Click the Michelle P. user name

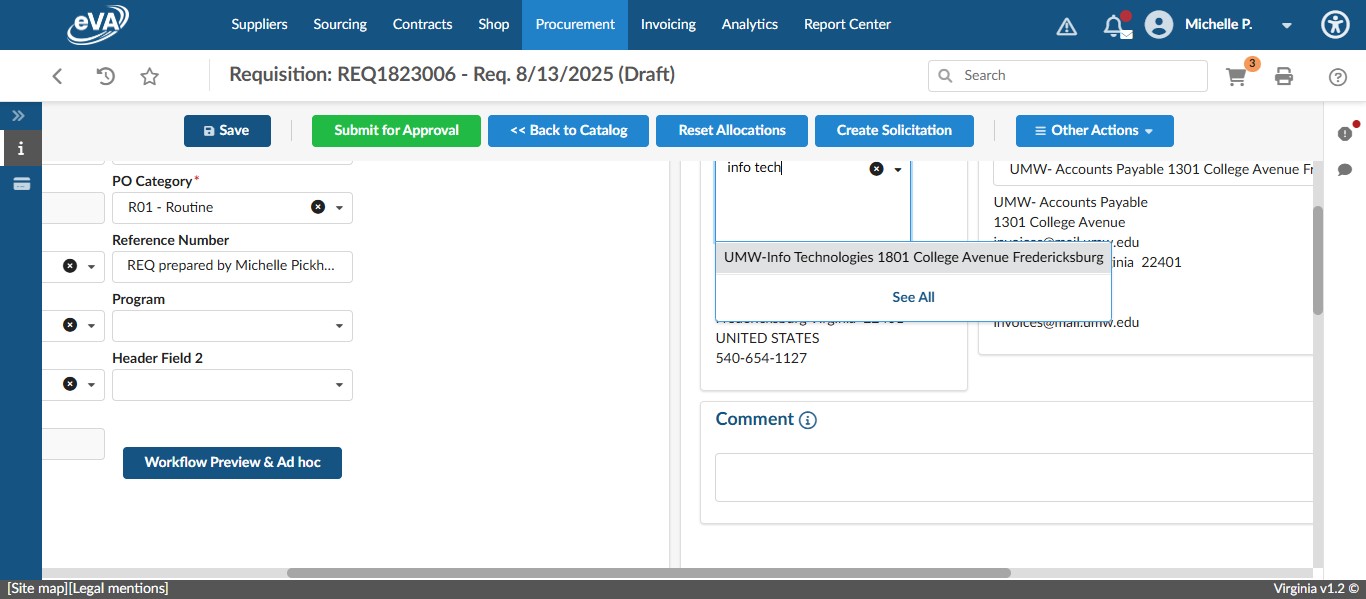coord(1218,25)
